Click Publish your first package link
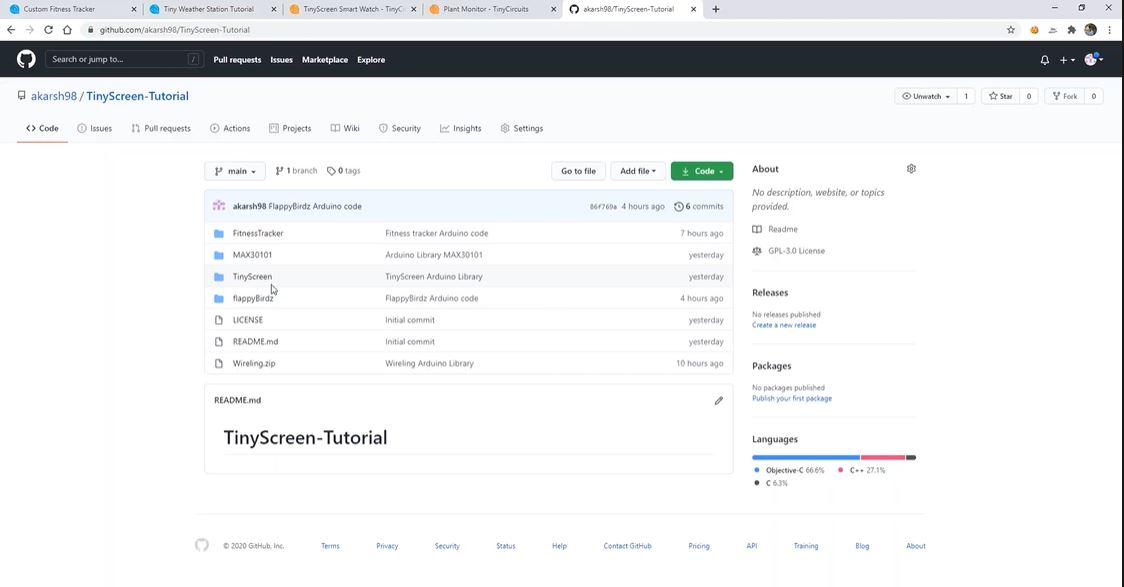The height and width of the screenshot is (587, 1124). (792, 399)
